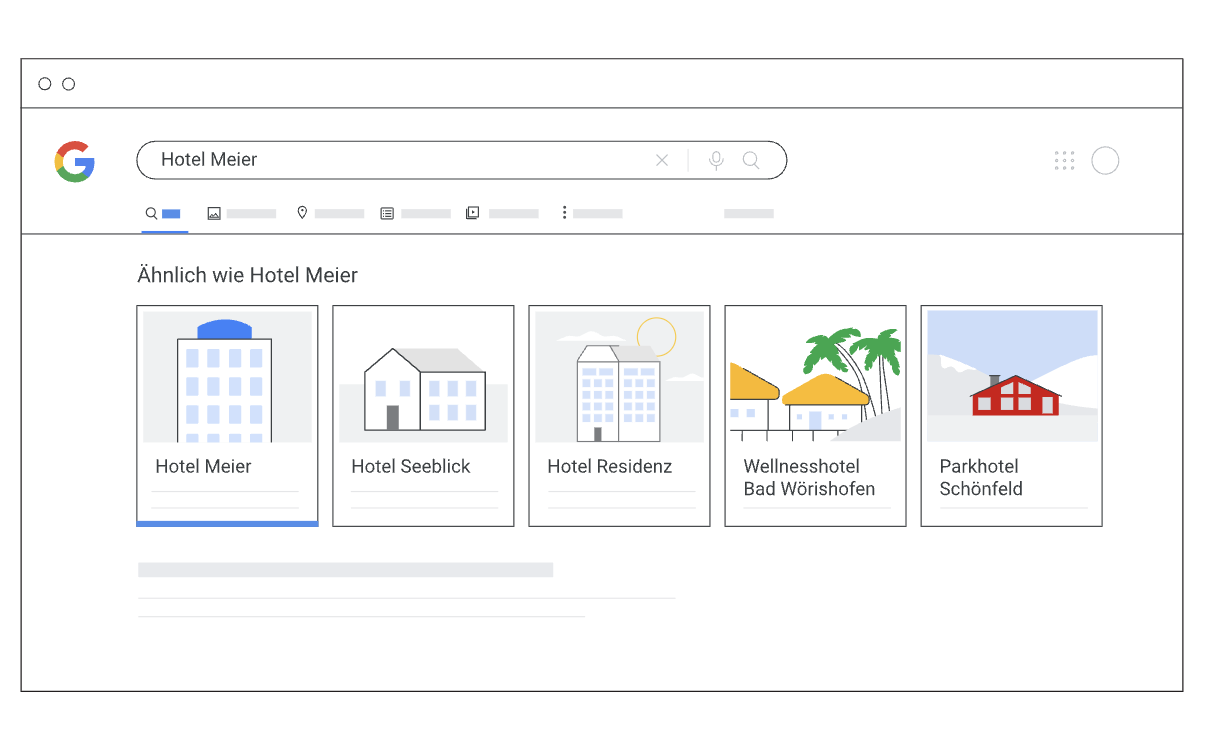Expand the three-dot More options menu
The height and width of the screenshot is (754, 1216).
(565, 213)
